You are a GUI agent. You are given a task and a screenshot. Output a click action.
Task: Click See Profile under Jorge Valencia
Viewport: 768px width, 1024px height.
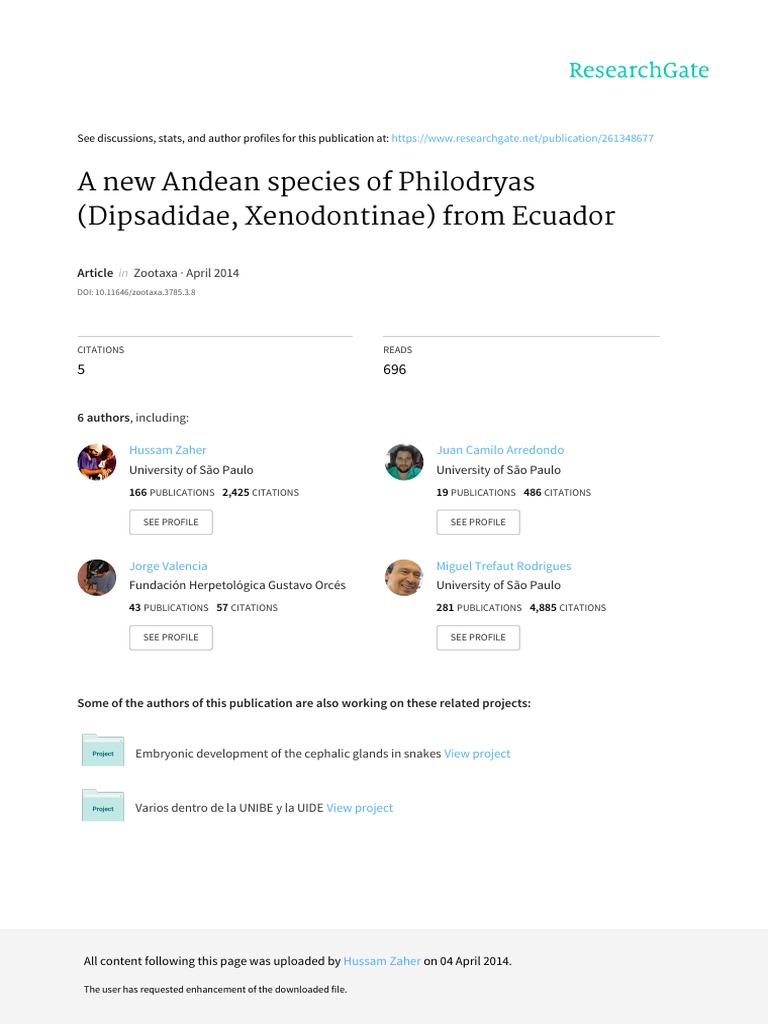point(171,637)
